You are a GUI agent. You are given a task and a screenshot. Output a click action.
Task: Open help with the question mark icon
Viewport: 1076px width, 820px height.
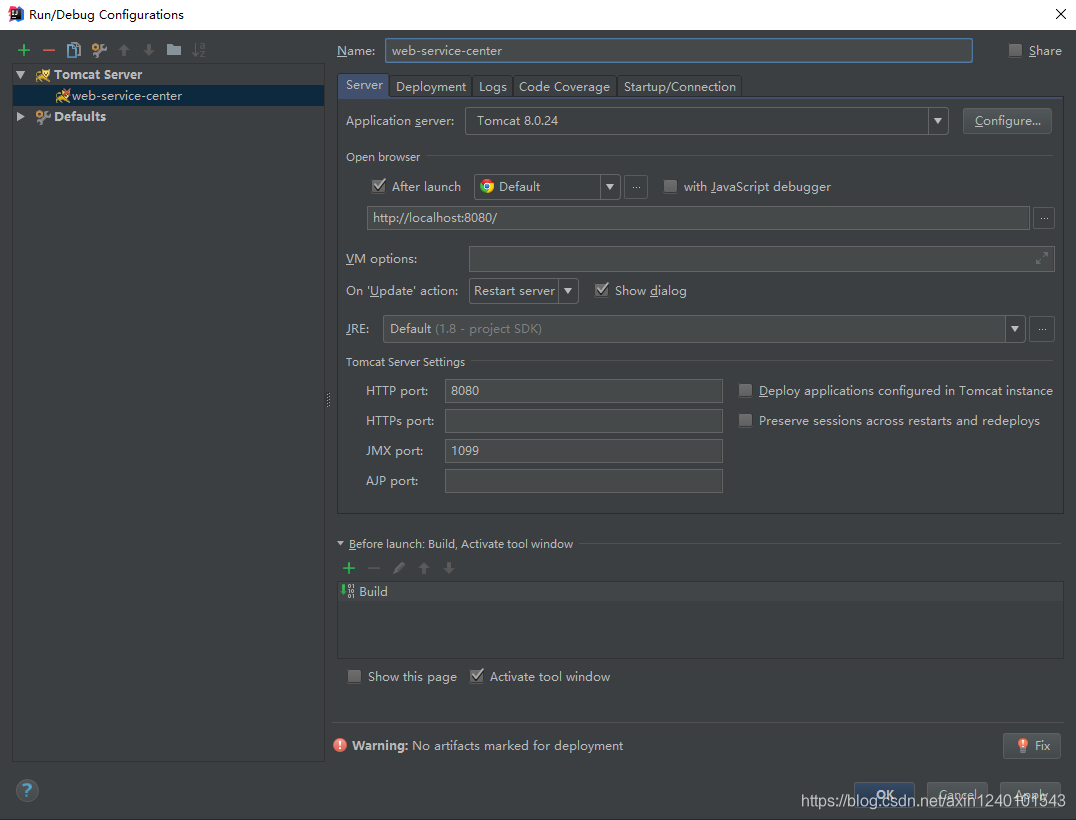click(27, 790)
